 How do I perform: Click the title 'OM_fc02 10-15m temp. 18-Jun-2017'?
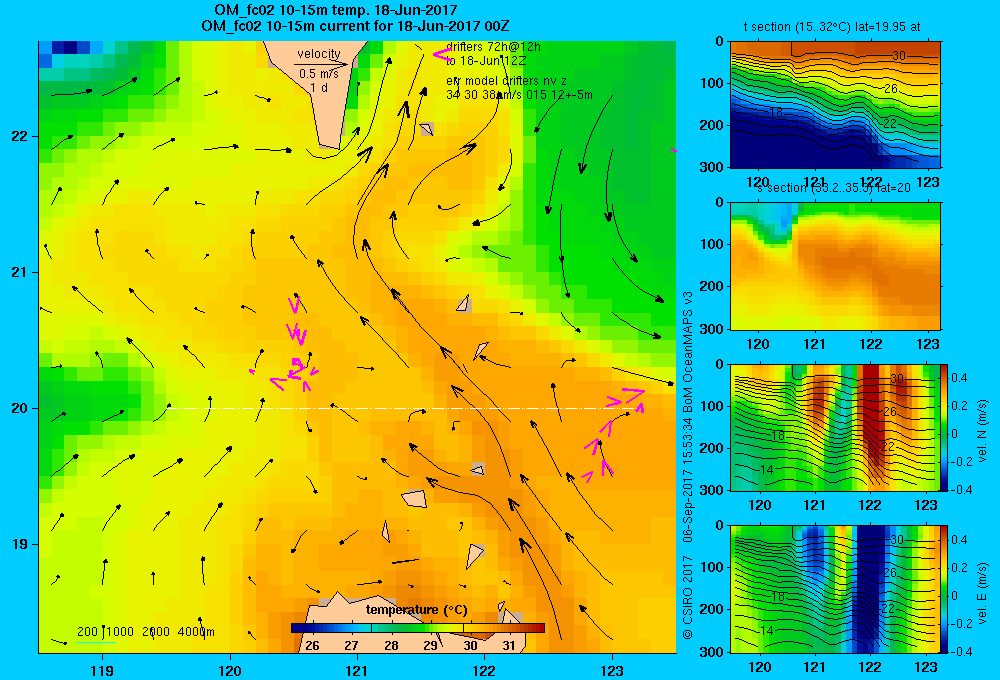(x=335, y=10)
